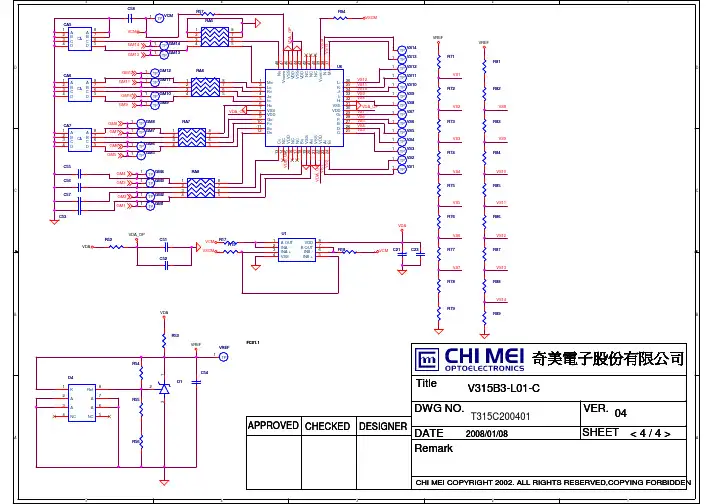Click the U4 IC symbol
The image size is (713, 504).
[80, 401]
